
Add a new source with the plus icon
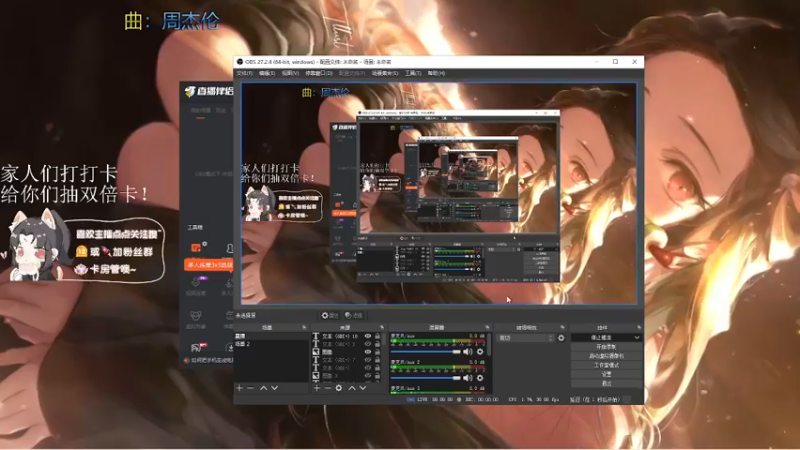point(316,388)
